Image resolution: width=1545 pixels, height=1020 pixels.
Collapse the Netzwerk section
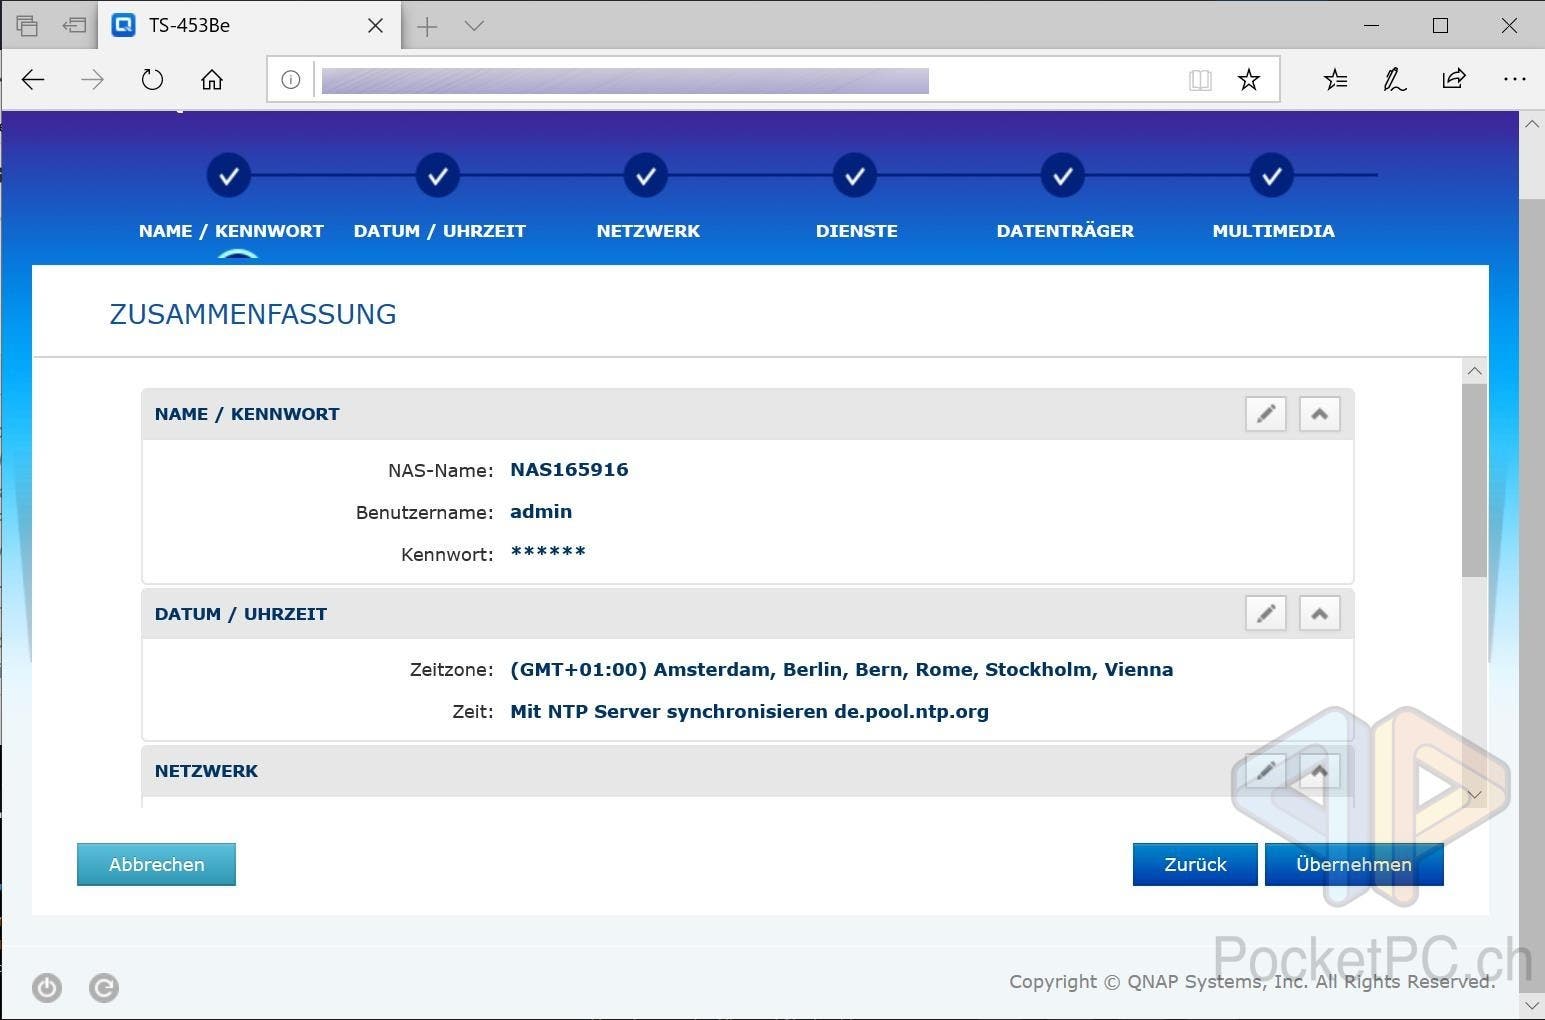tap(1319, 771)
